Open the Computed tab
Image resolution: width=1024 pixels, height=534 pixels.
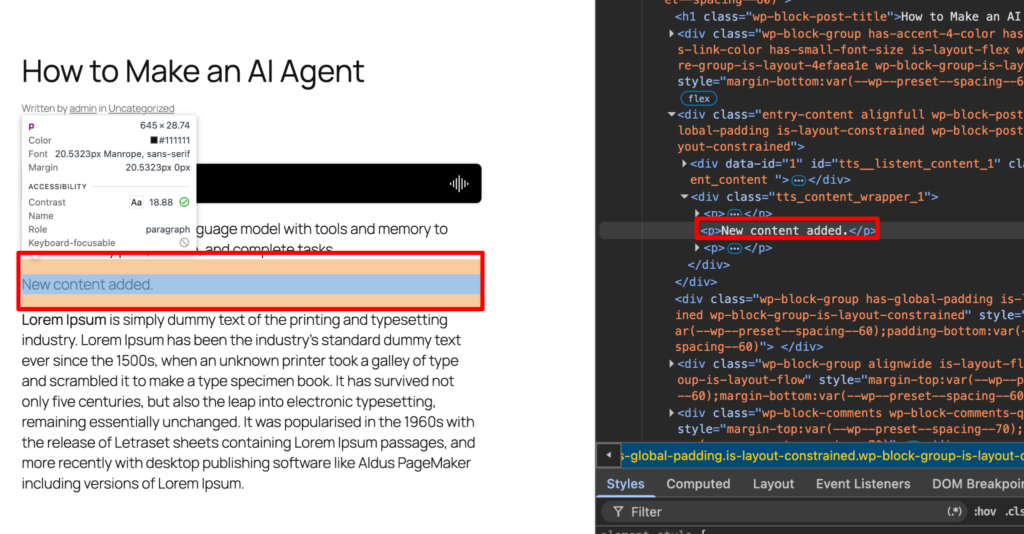pyautogui.click(x=698, y=484)
